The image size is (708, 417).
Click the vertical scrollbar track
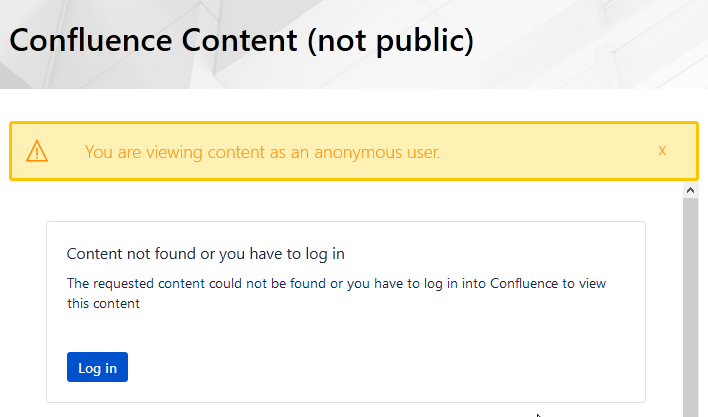click(x=690, y=300)
